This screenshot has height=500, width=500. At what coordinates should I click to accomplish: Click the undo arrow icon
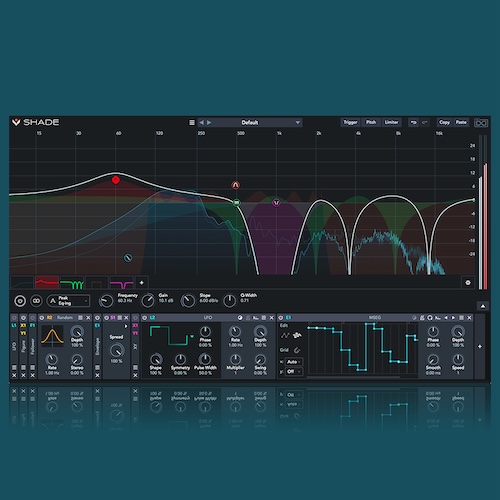(414, 122)
